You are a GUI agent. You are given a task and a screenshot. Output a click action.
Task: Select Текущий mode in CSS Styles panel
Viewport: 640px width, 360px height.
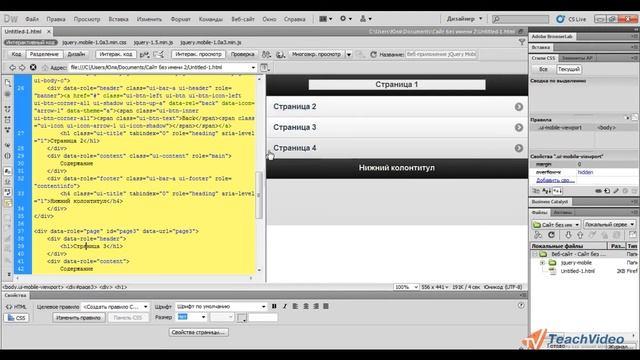pos(569,69)
